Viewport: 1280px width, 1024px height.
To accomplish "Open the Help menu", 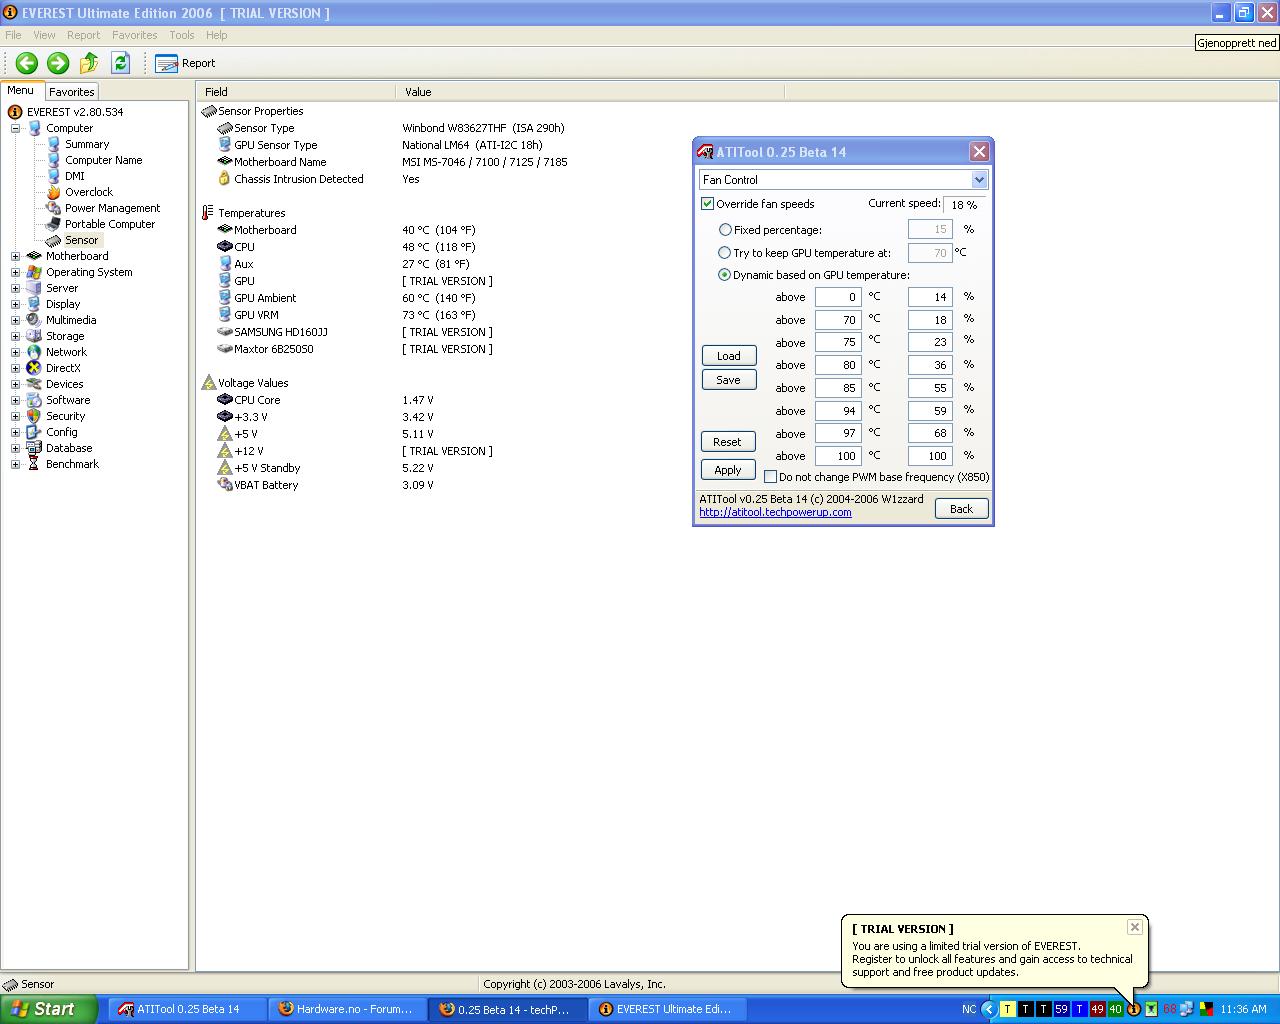I will pos(217,35).
